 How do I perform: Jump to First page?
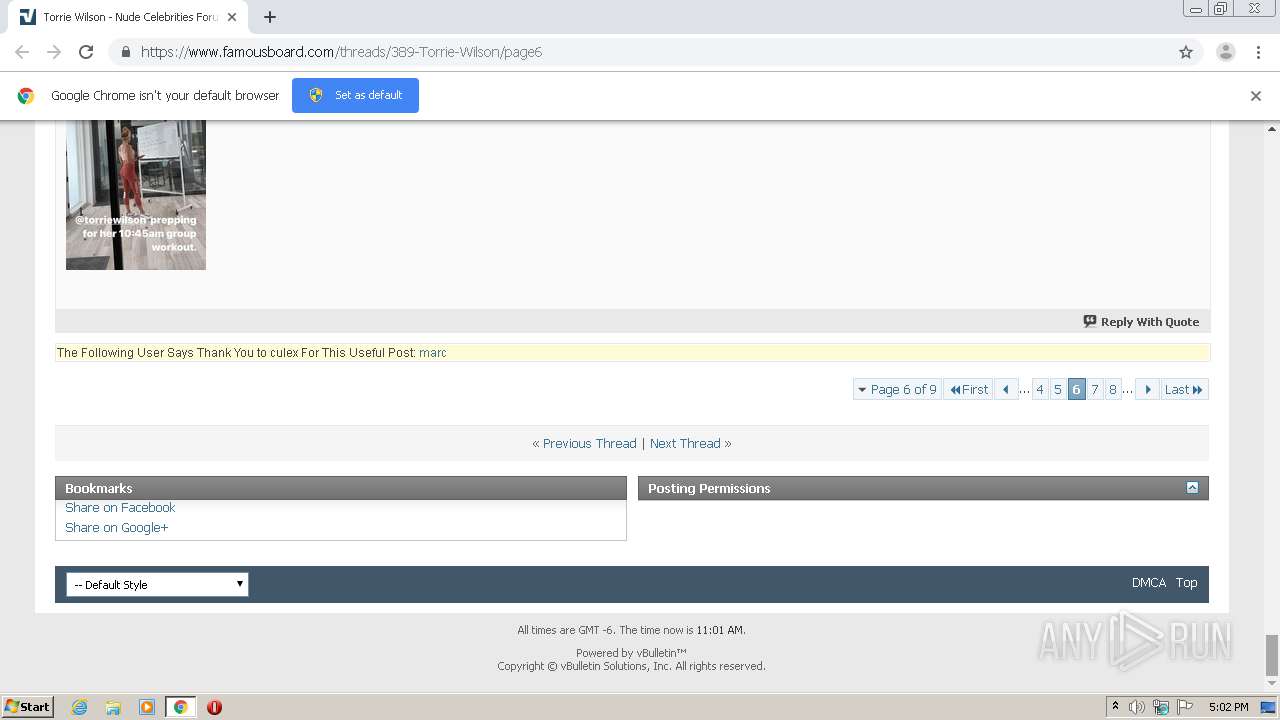(969, 389)
